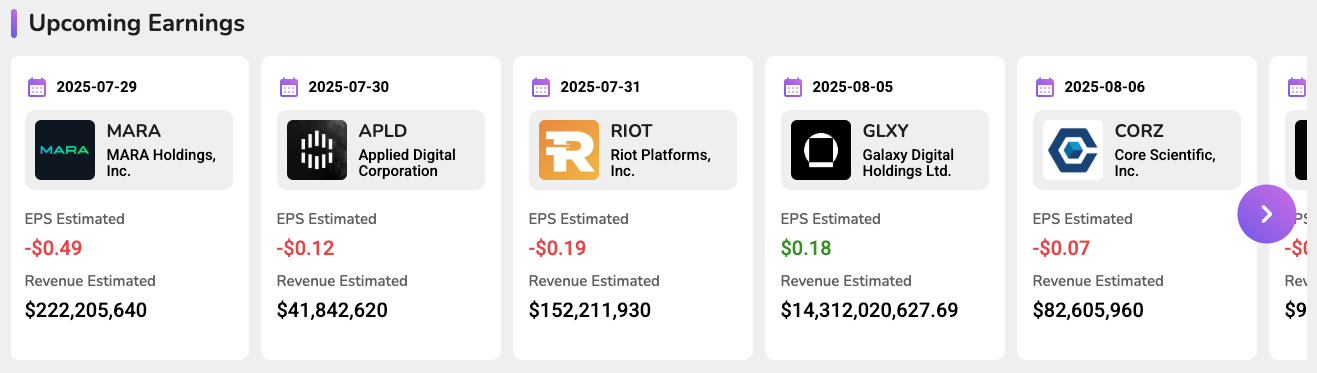The image size is (1317, 373).
Task: Click calendar icon beside 2025-08-05
Action: [793, 87]
